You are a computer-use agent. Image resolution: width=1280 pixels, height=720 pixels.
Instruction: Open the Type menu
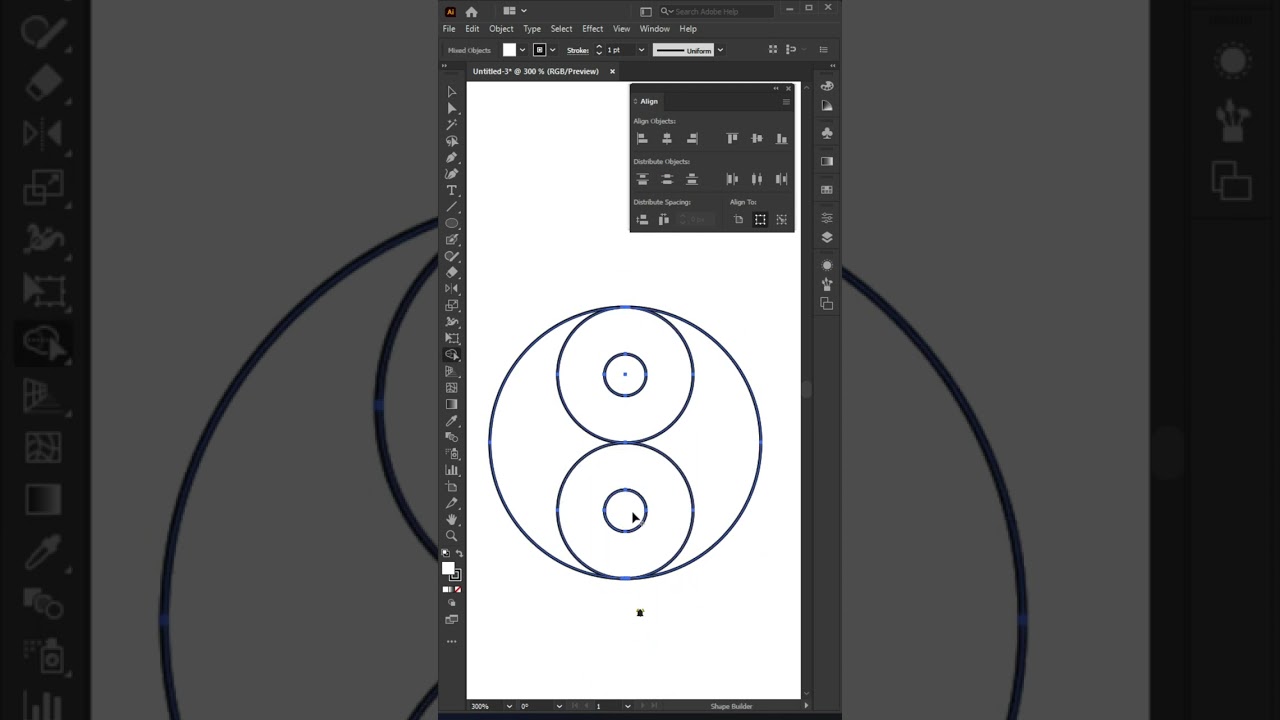coord(532,29)
